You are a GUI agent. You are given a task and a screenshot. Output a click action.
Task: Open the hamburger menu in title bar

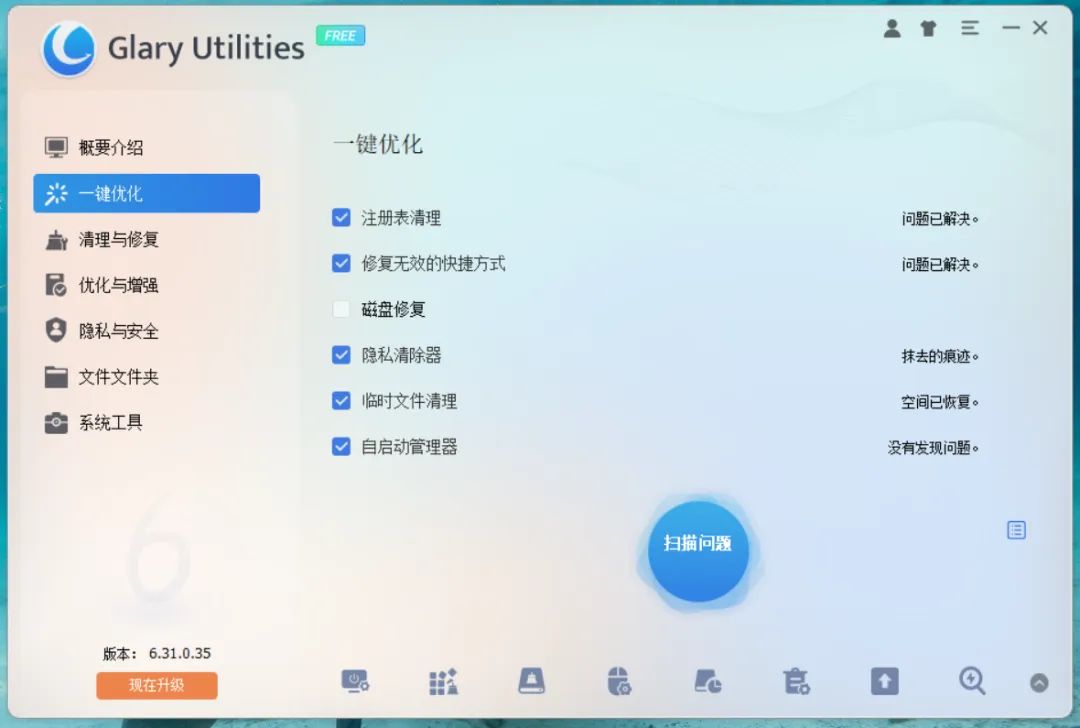tap(970, 28)
